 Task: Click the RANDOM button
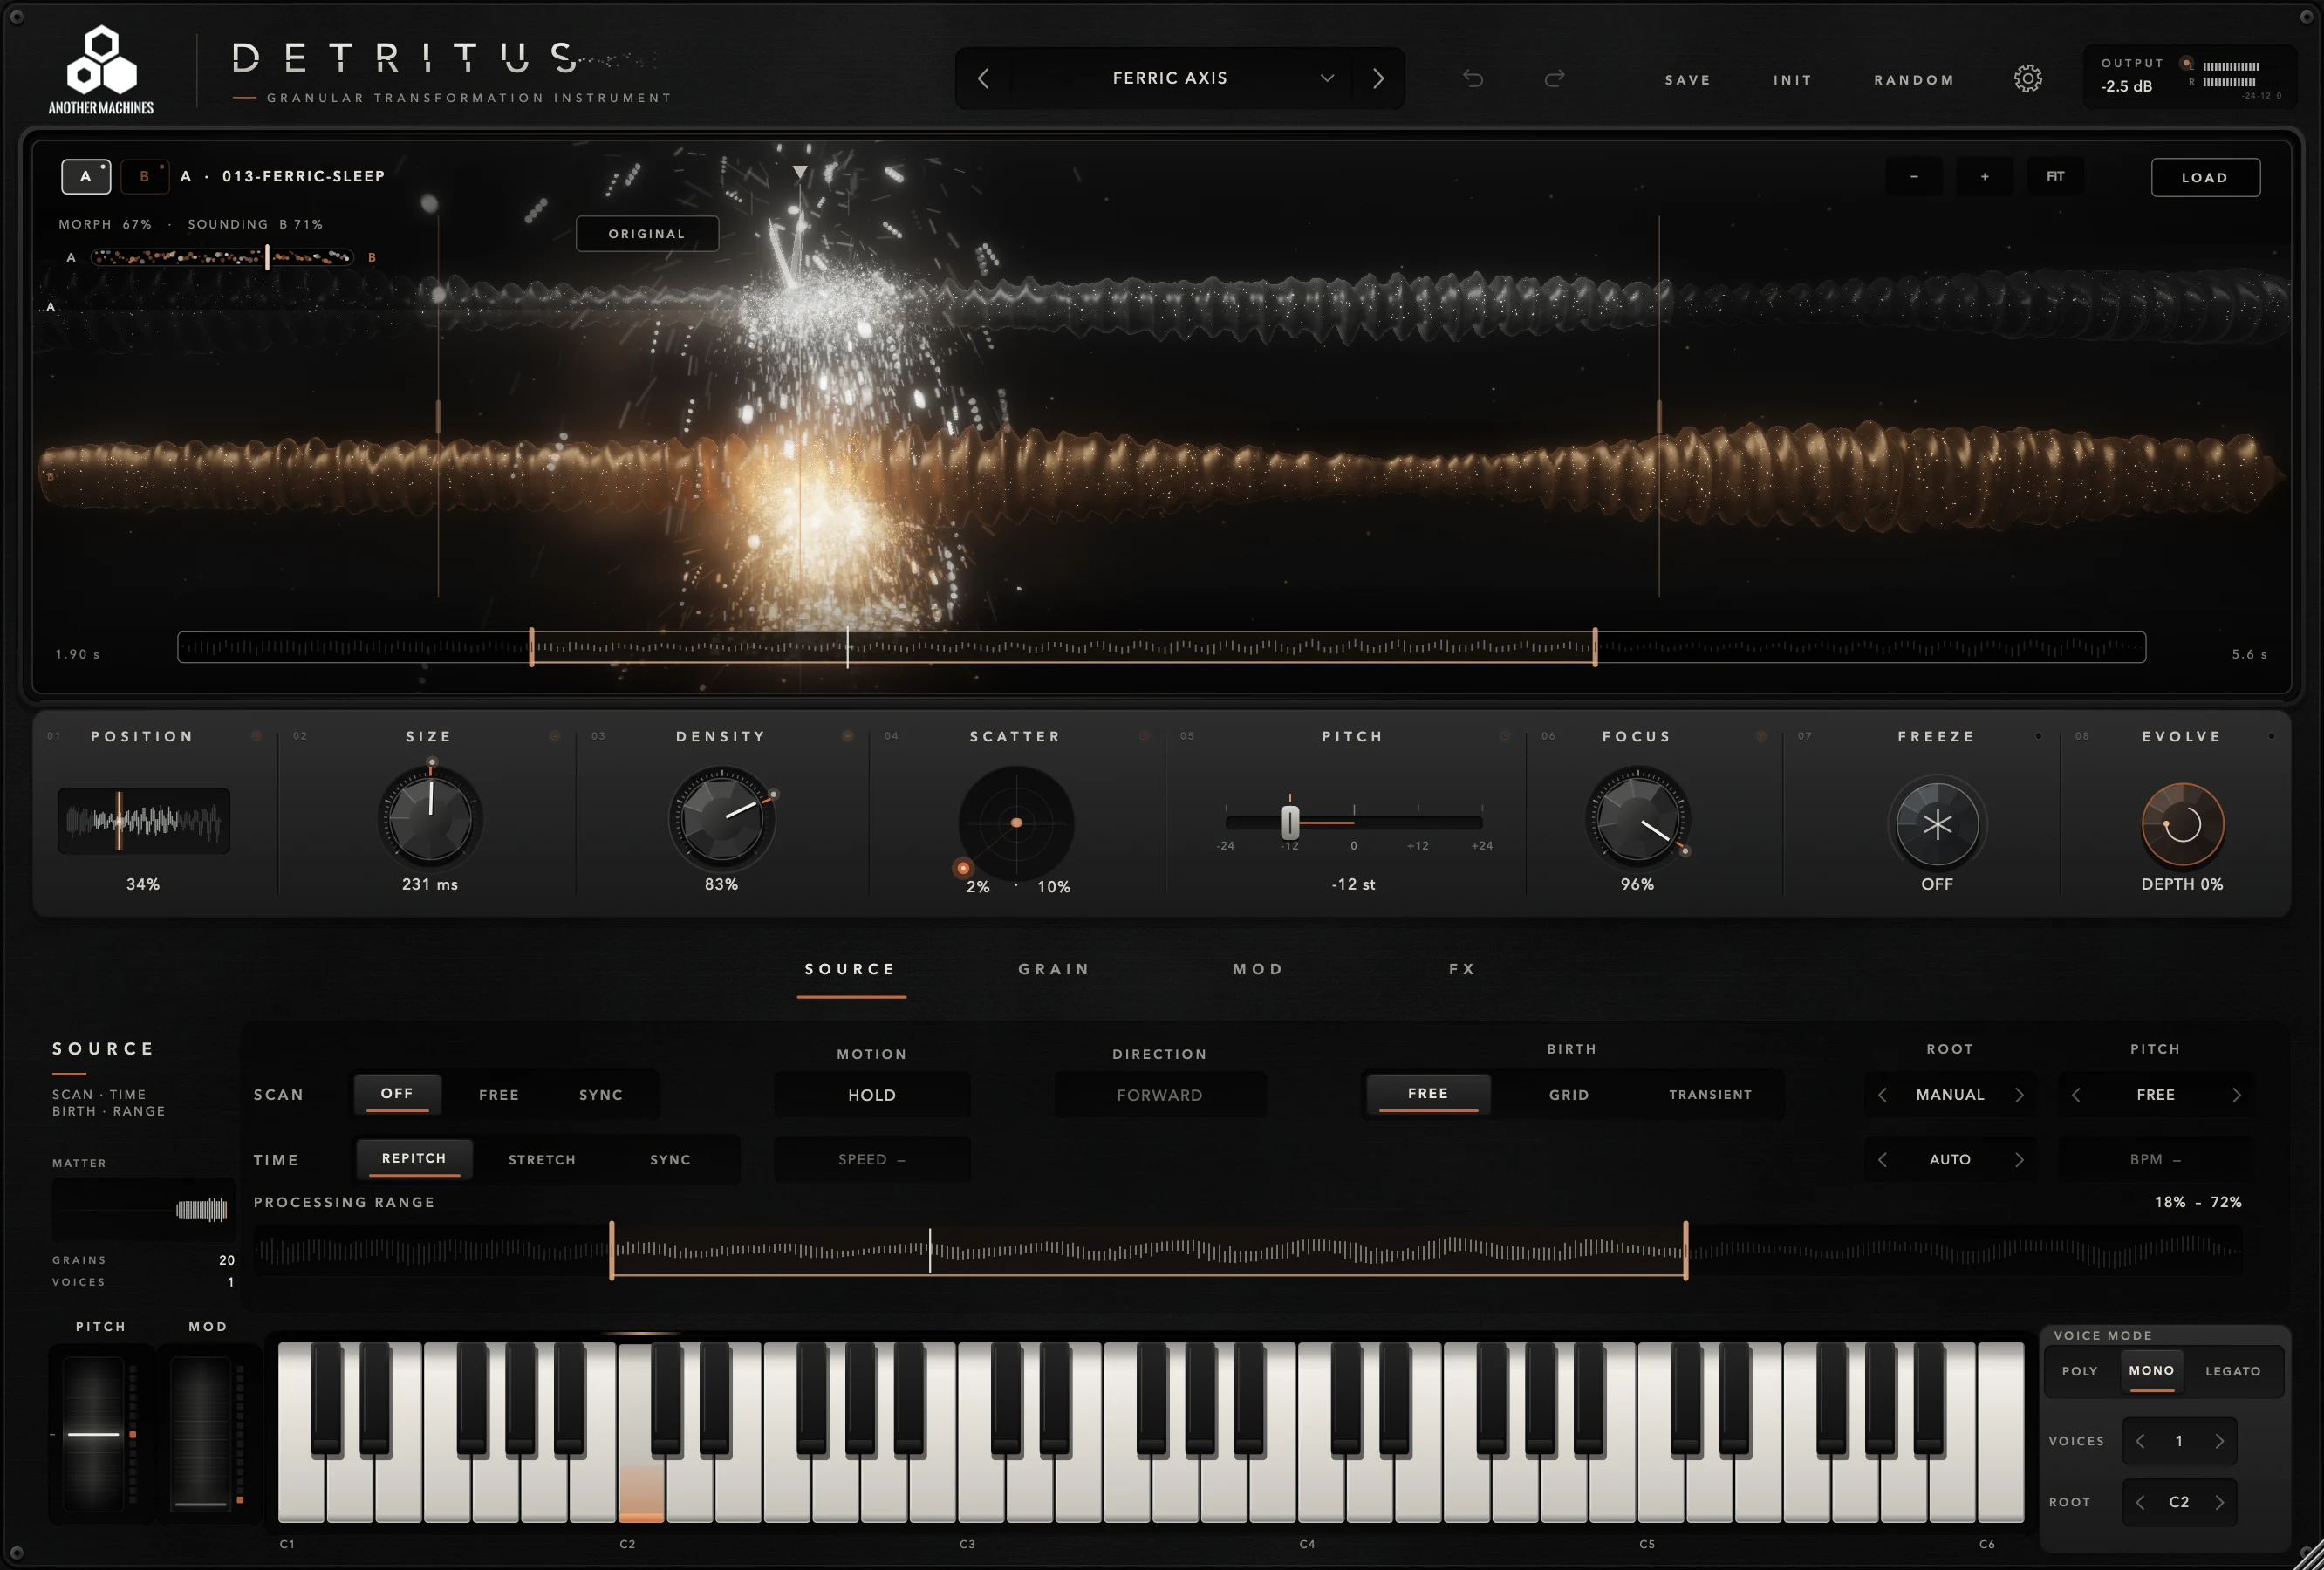(1914, 80)
